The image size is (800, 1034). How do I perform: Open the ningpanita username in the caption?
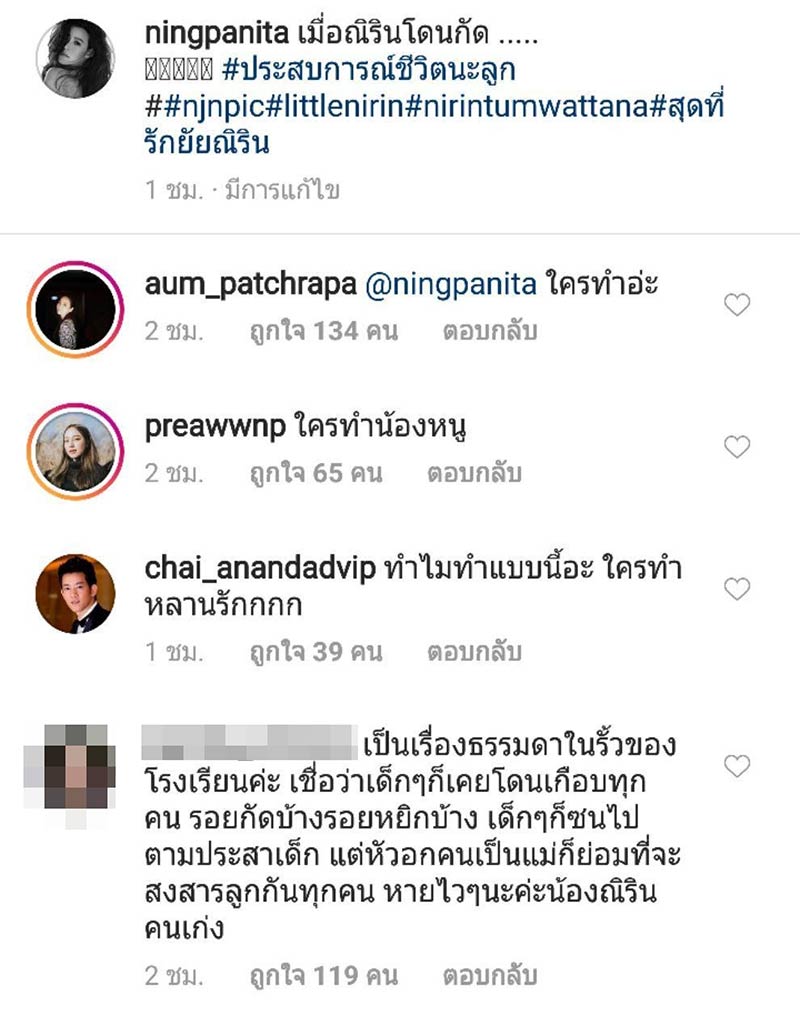[216, 33]
